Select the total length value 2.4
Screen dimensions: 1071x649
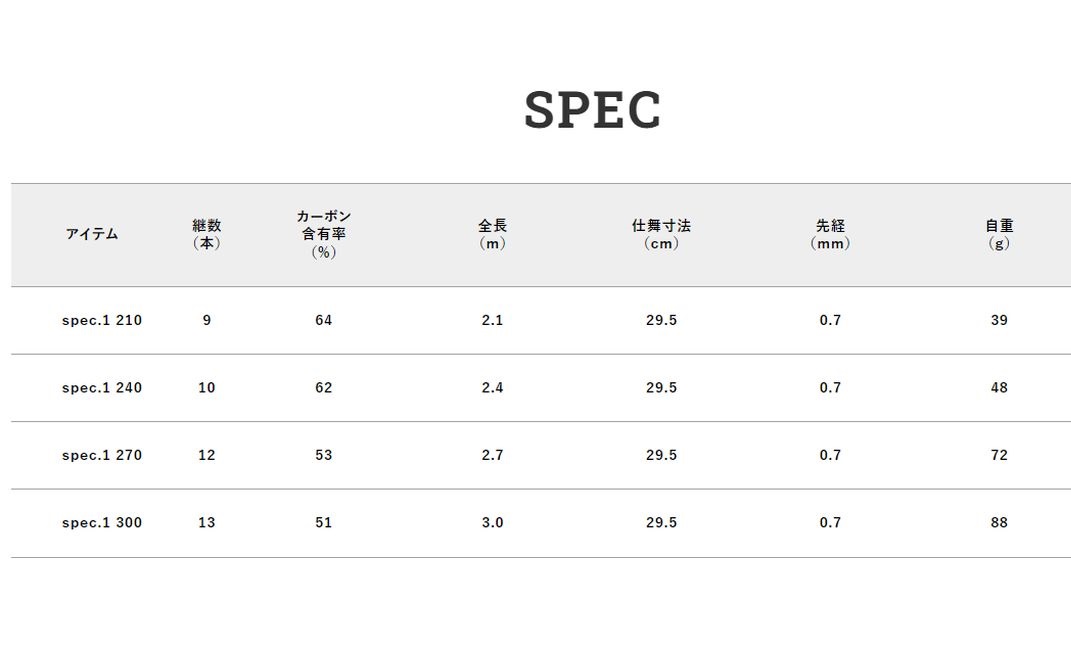pos(492,388)
